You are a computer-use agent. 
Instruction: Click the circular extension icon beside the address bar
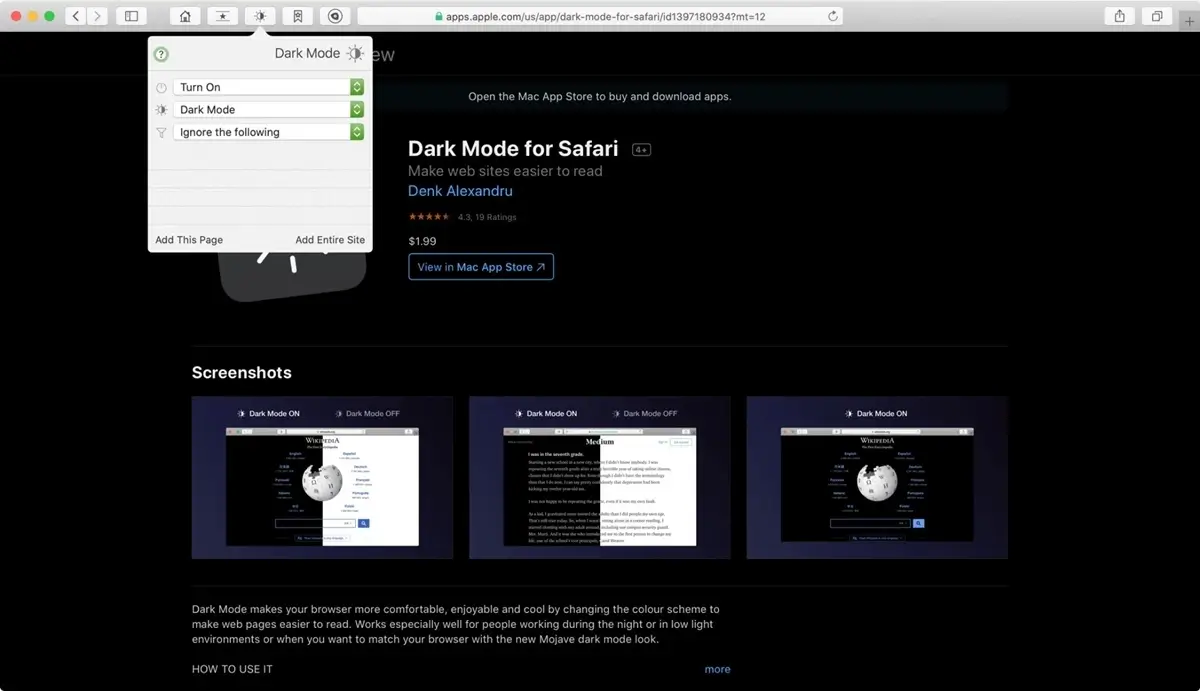tap(335, 16)
